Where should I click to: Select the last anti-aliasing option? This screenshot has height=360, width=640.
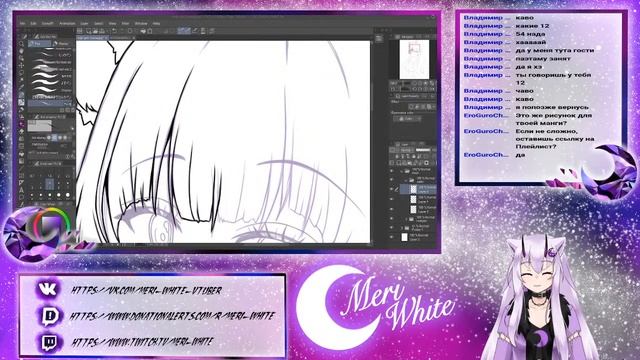[65, 138]
